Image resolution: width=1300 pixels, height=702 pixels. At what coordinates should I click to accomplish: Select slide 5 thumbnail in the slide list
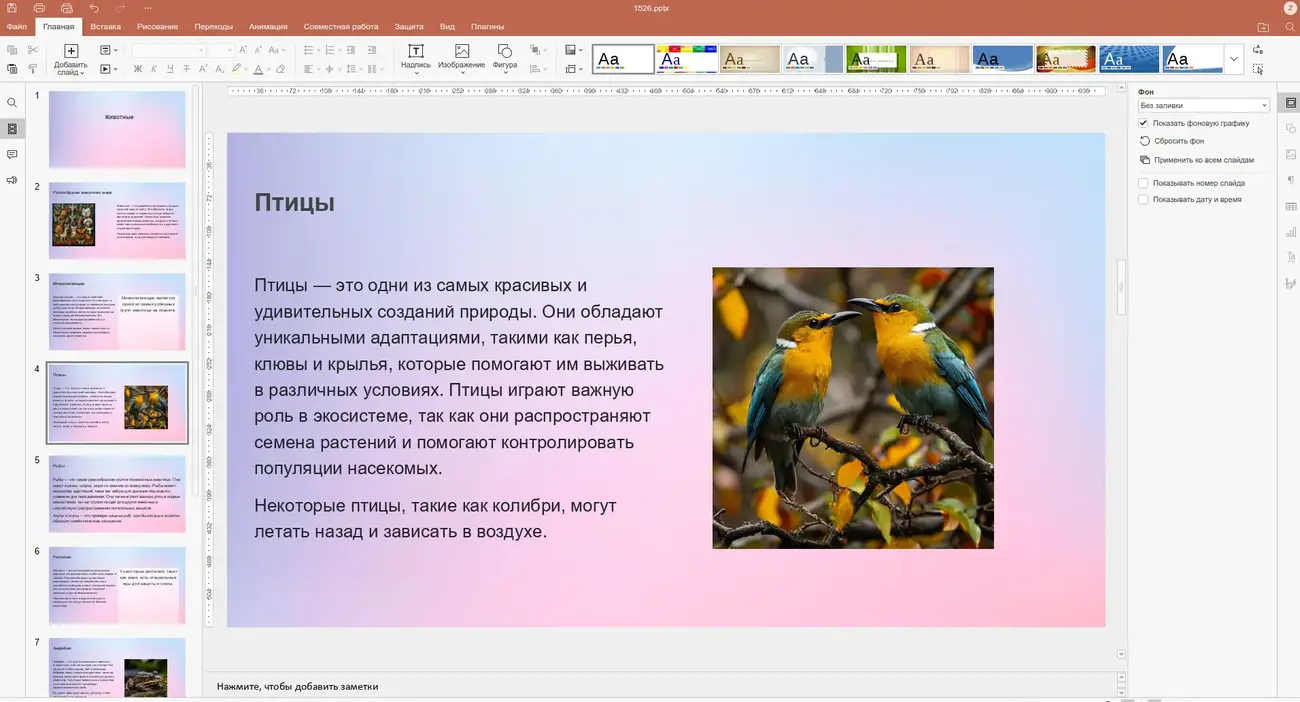tap(116, 493)
